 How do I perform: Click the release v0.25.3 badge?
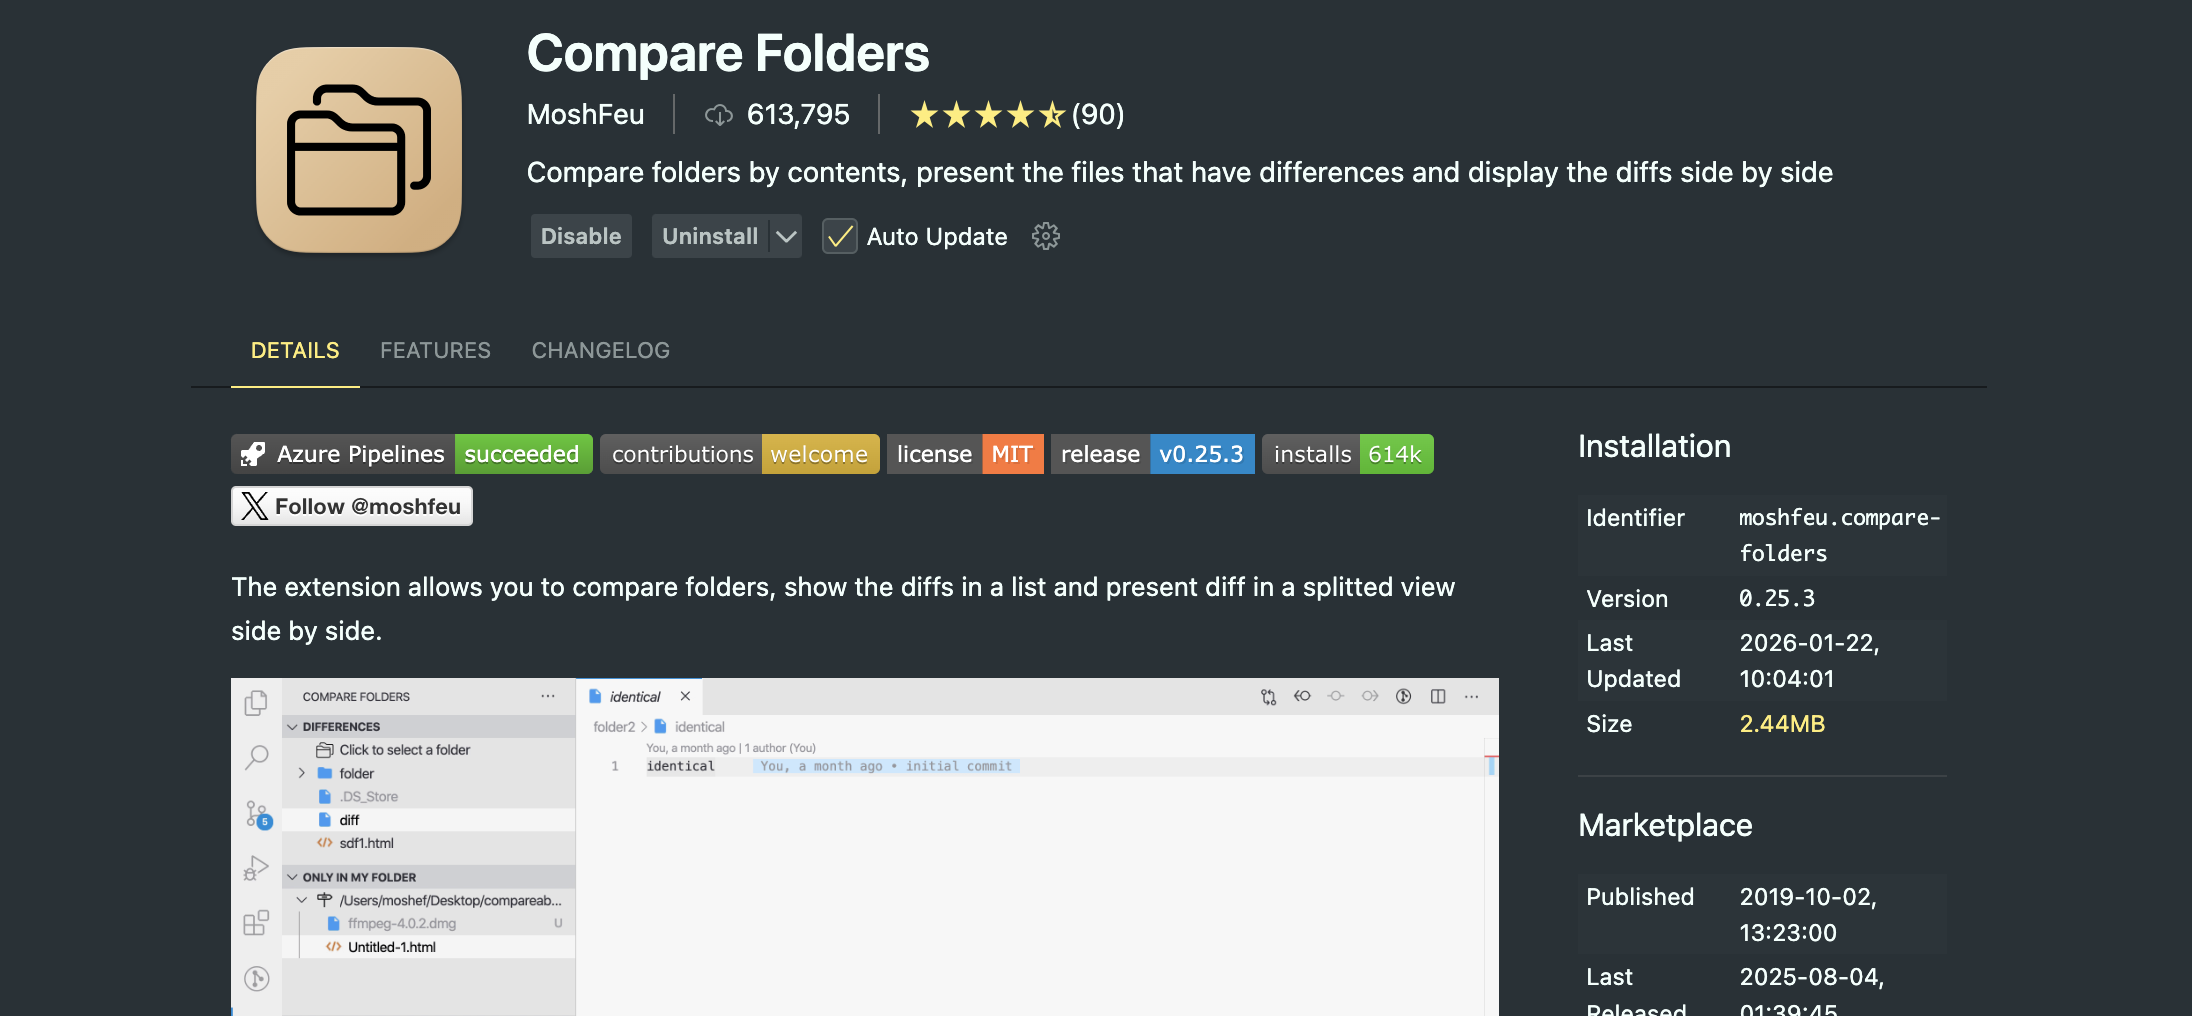click(1152, 454)
